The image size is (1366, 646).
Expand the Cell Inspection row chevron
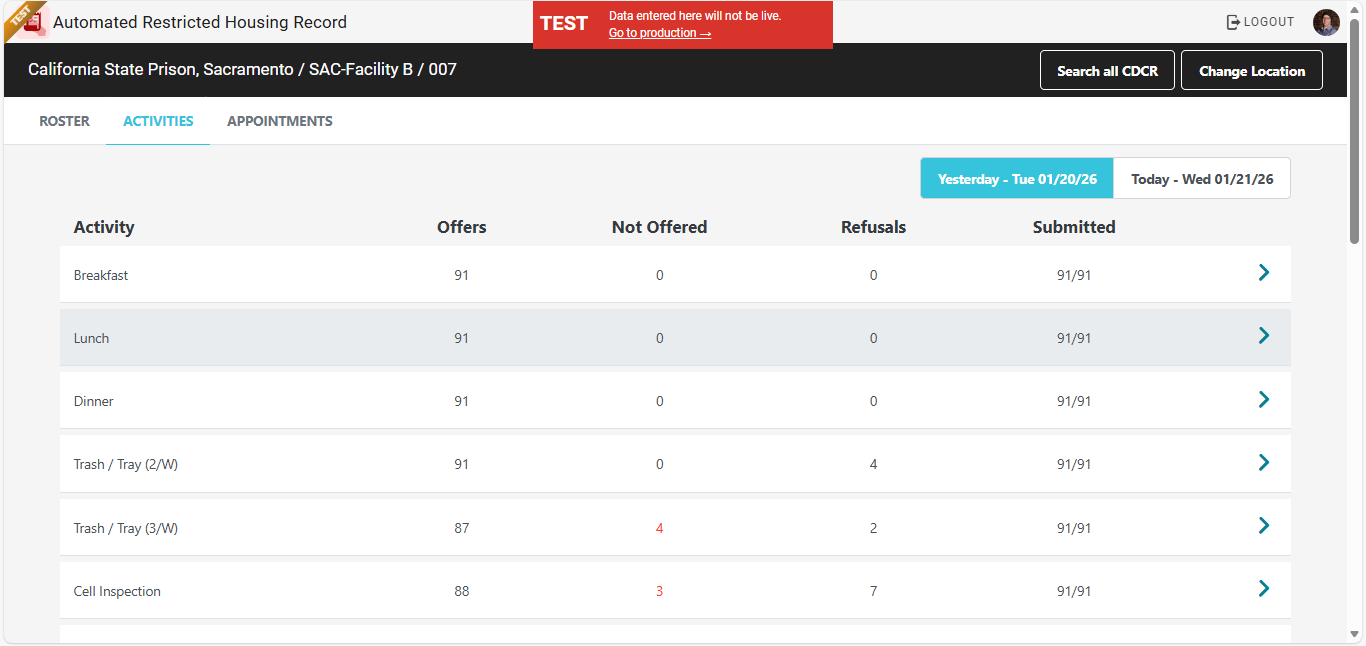tap(1264, 588)
